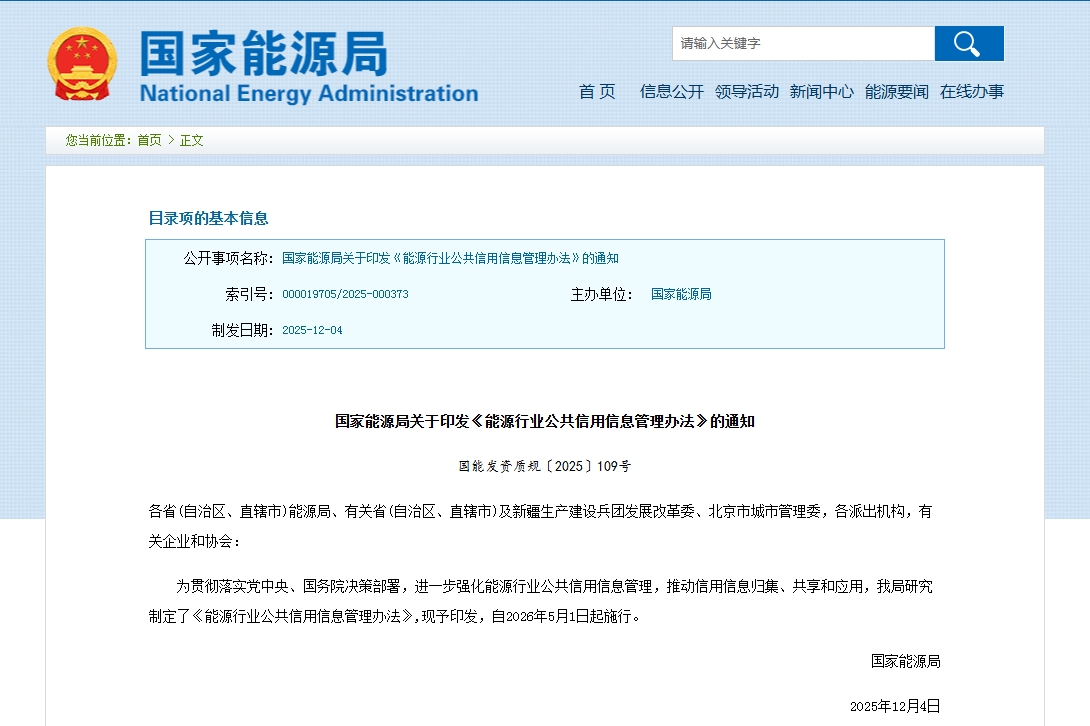Click the 公开事项名称 notice title value
1090x726 pixels.
450,258
